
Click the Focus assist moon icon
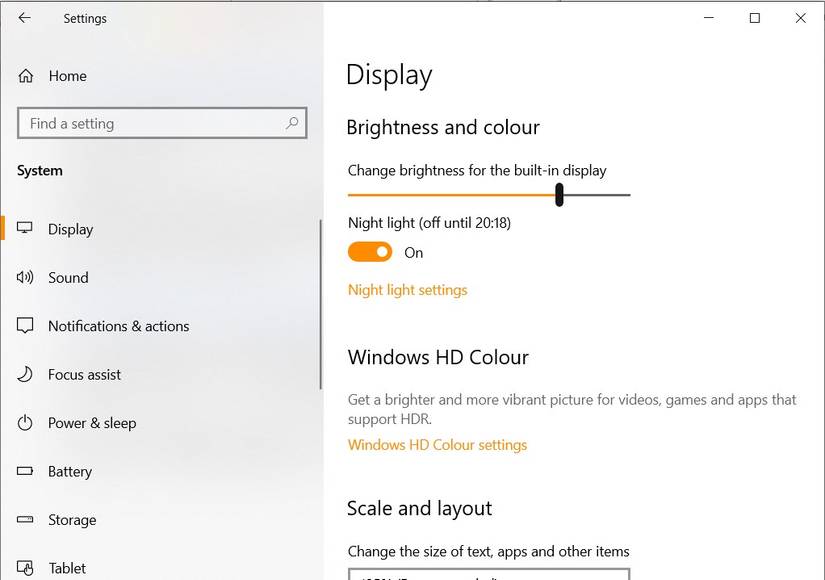(x=26, y=374)
